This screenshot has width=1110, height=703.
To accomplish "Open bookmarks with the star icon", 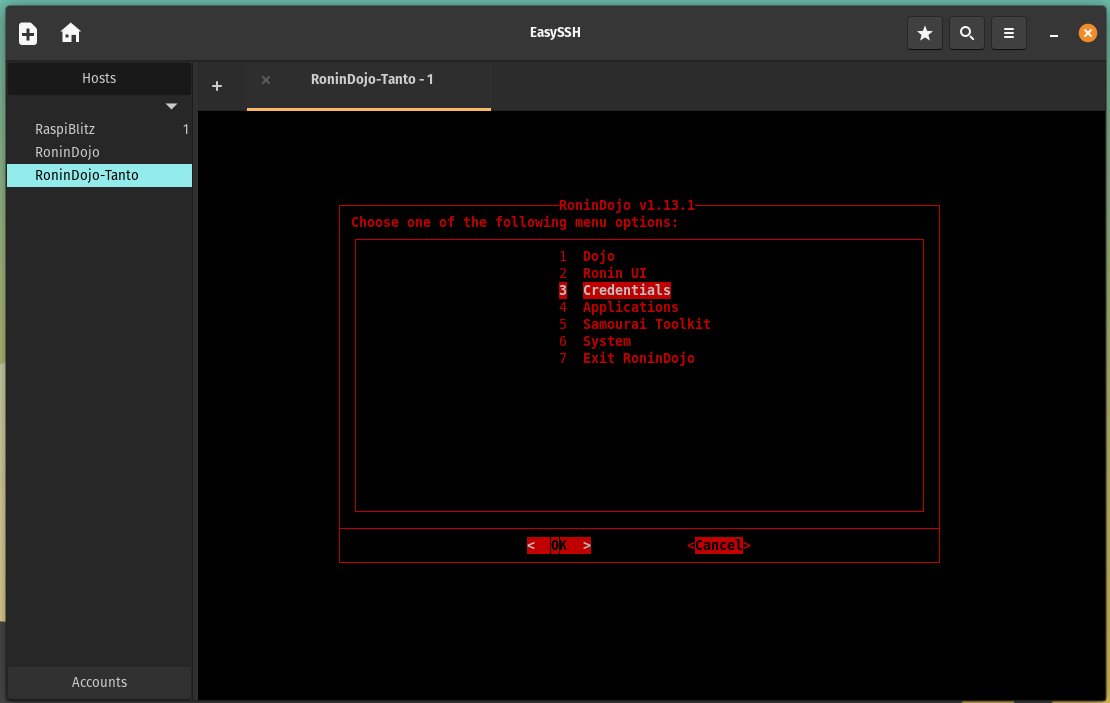I will point(925,33).
